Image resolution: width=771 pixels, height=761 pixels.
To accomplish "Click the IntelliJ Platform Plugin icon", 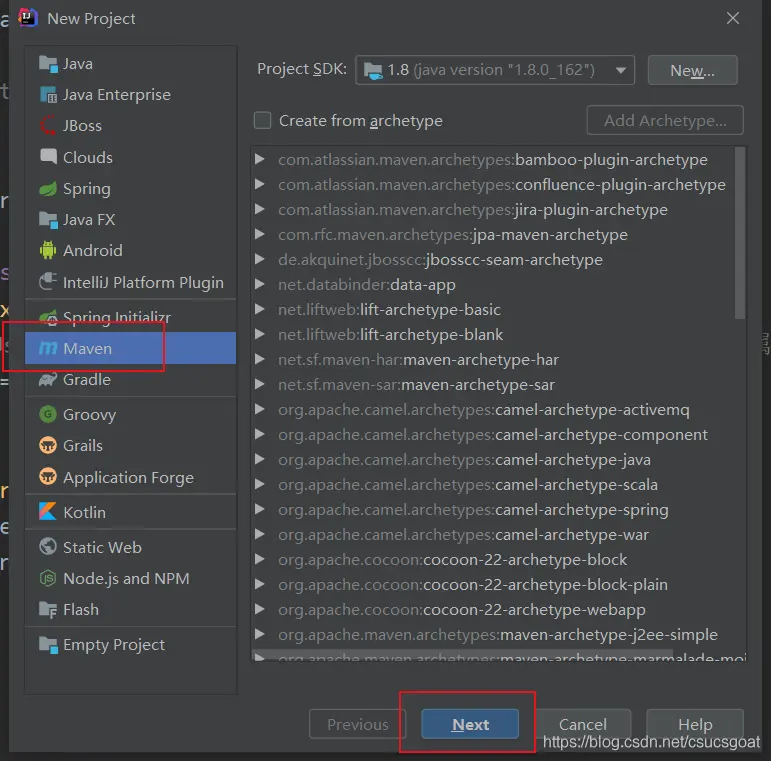I will (x=48, y=282).
